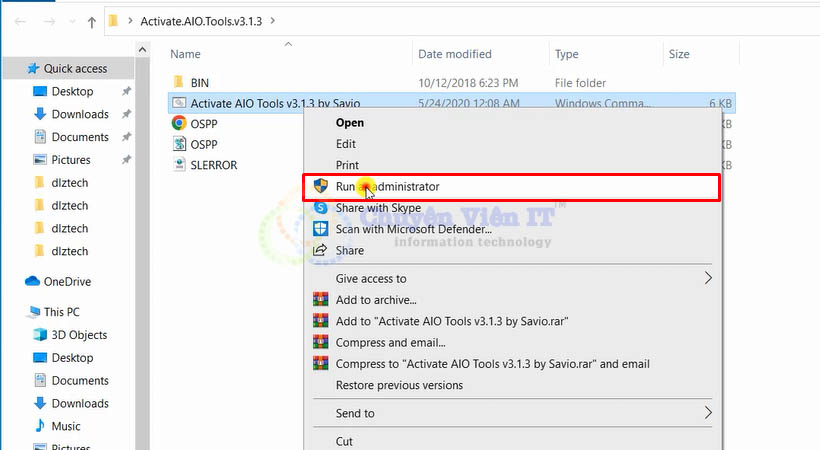
Task: Open OneDrive in the navigation pane
Action: (x=67, y=282)
